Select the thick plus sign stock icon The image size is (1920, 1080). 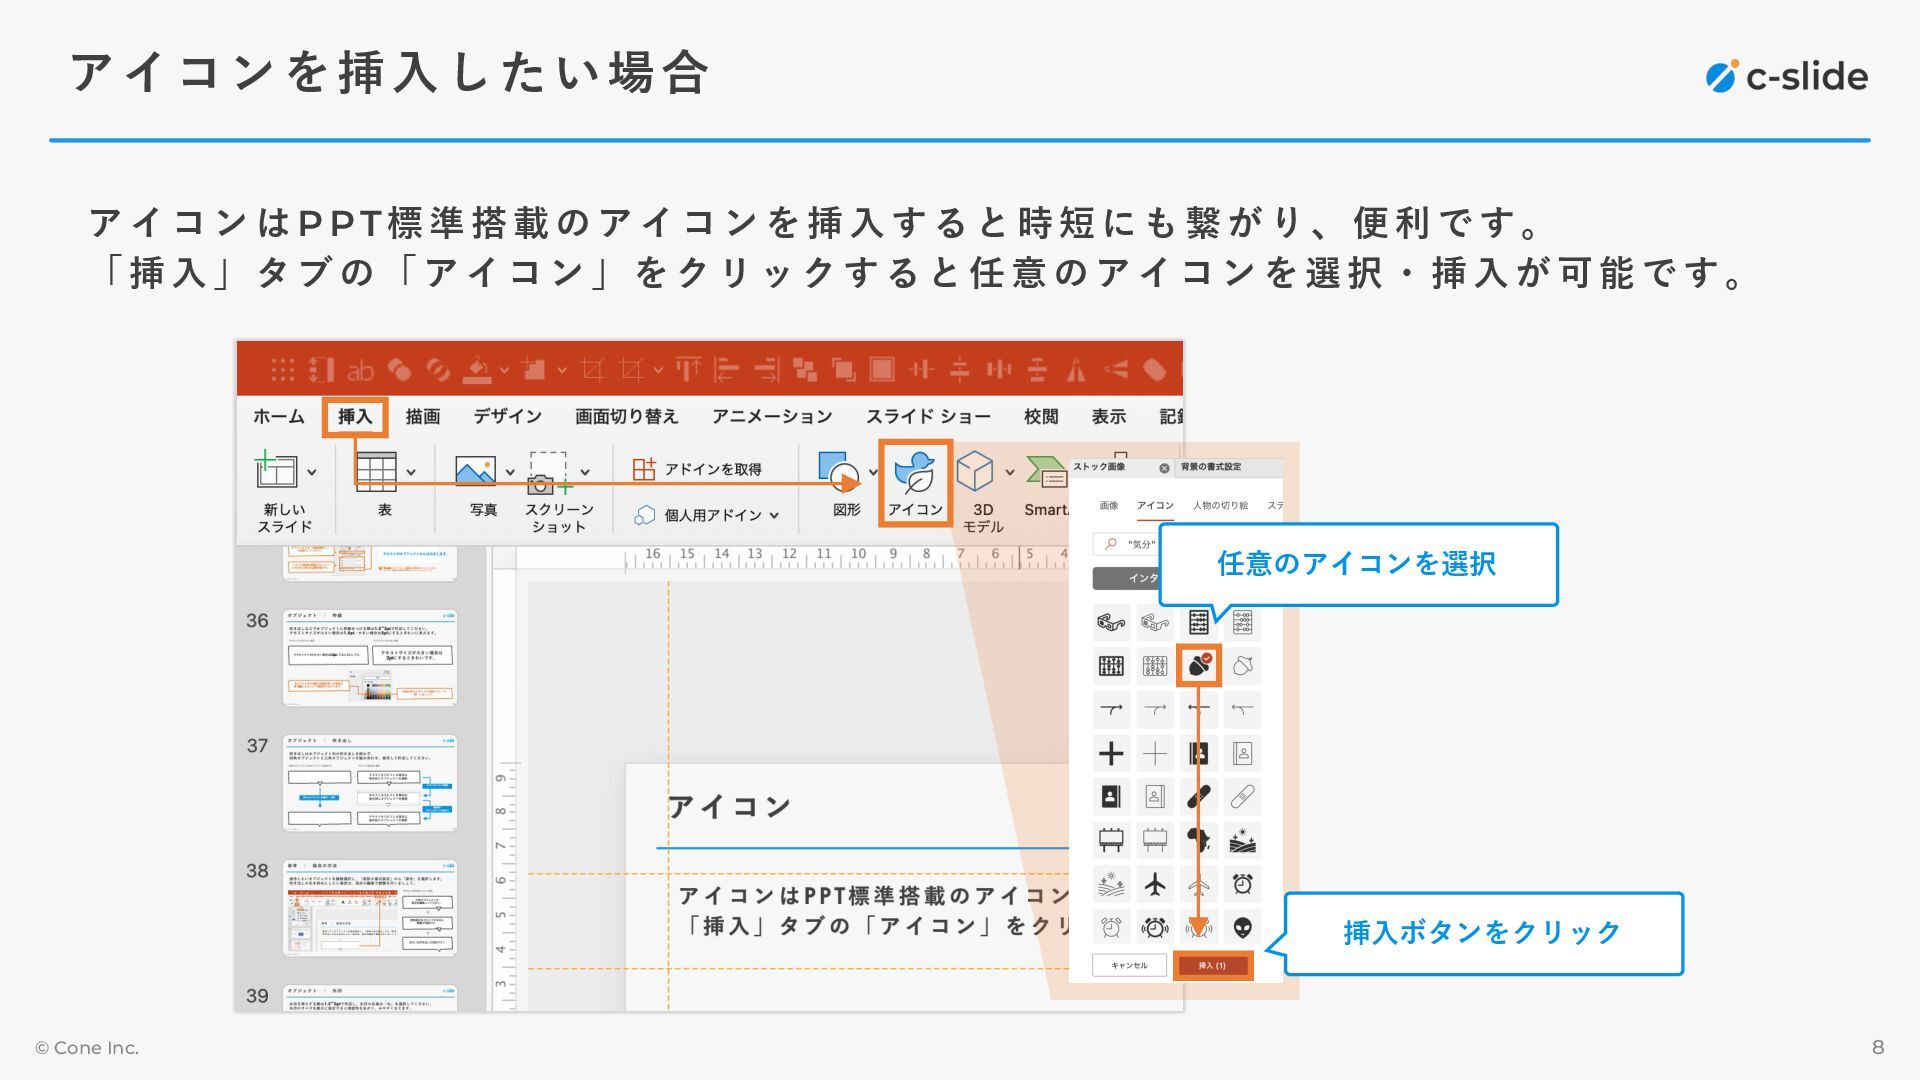1111,753
